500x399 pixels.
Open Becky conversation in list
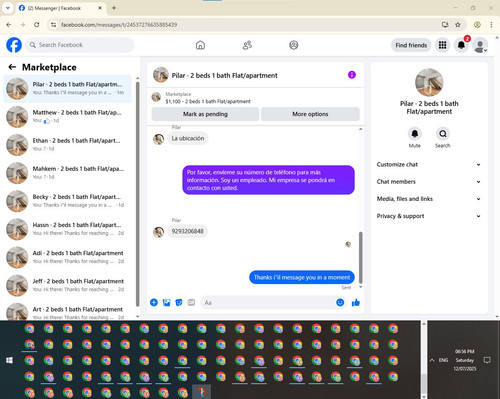click(x=68, y=201)
